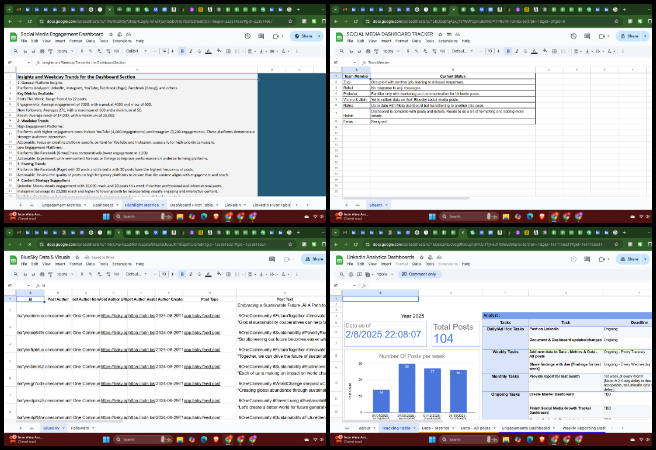This screenshot has width=656, height=450.
Task: Add new sheet in Social Media Engagement Dashboard
Action: coord(21,205)
